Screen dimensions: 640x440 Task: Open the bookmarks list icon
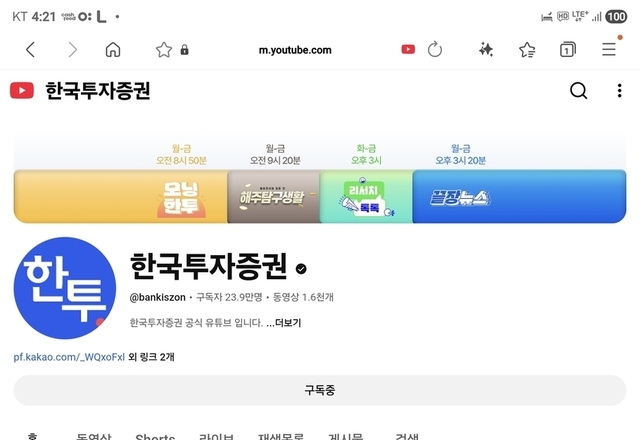click(x=527, y=50)
